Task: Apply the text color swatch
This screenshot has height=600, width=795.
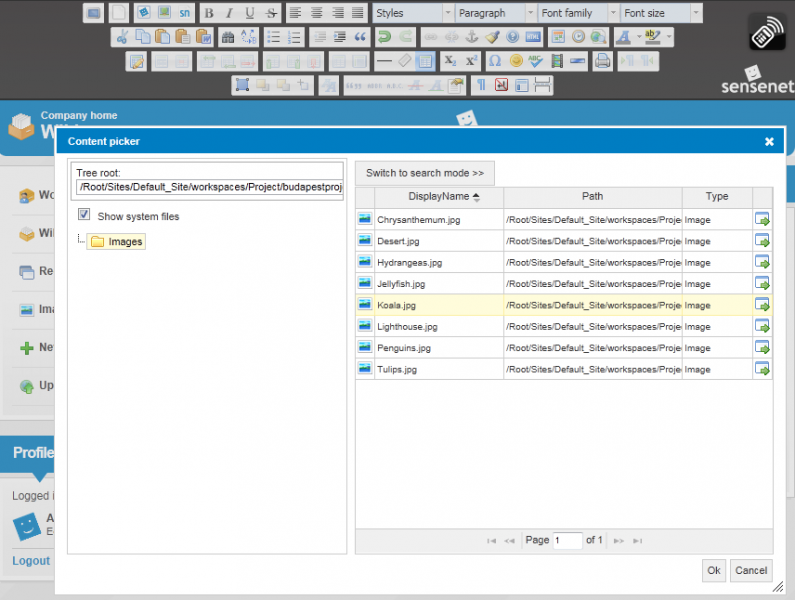Action: click(x=624, y=37)
